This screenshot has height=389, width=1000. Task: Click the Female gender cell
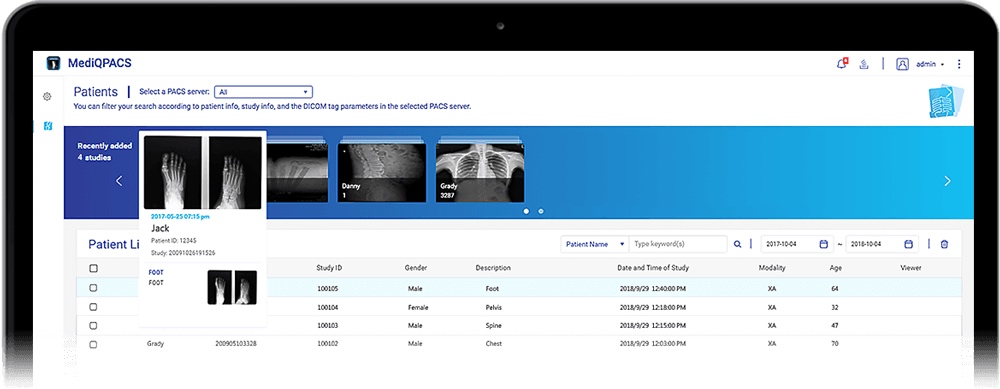tap(418, 307)
